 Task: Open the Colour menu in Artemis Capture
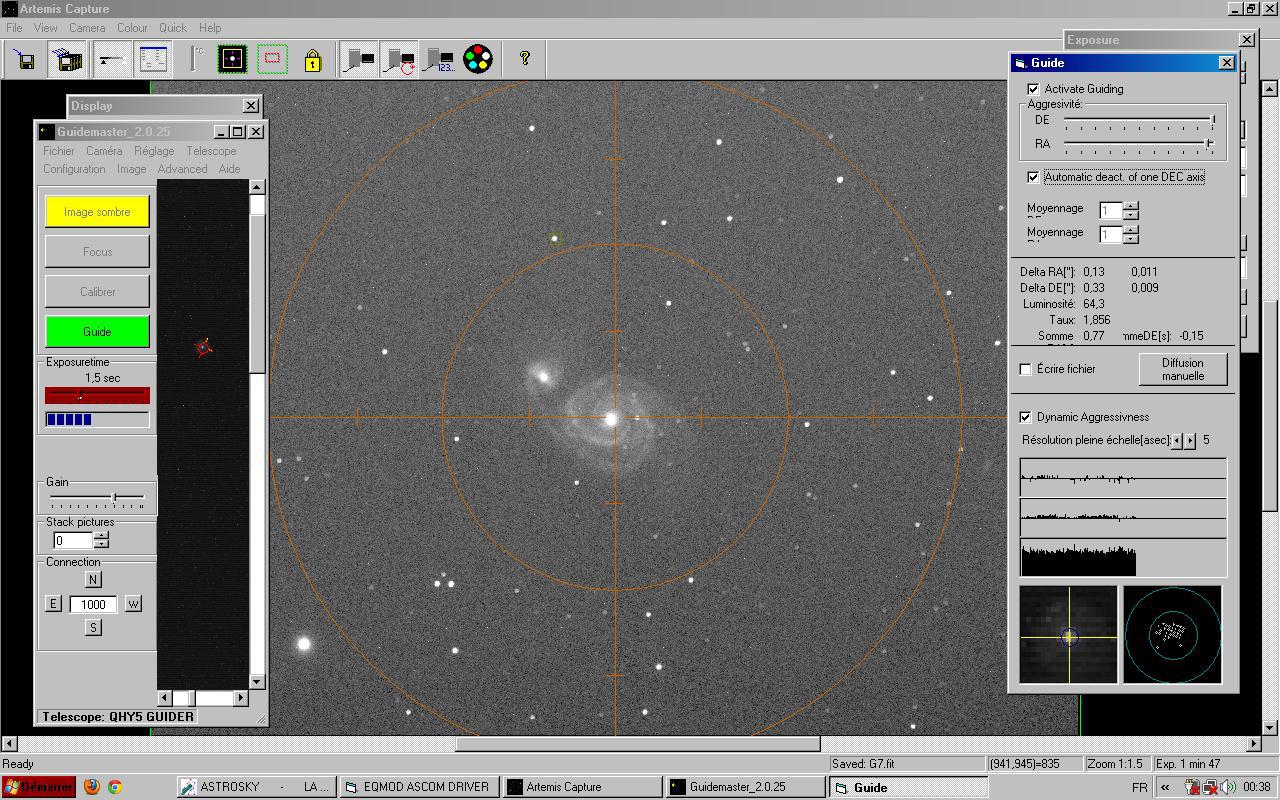[x=132, y=28]
